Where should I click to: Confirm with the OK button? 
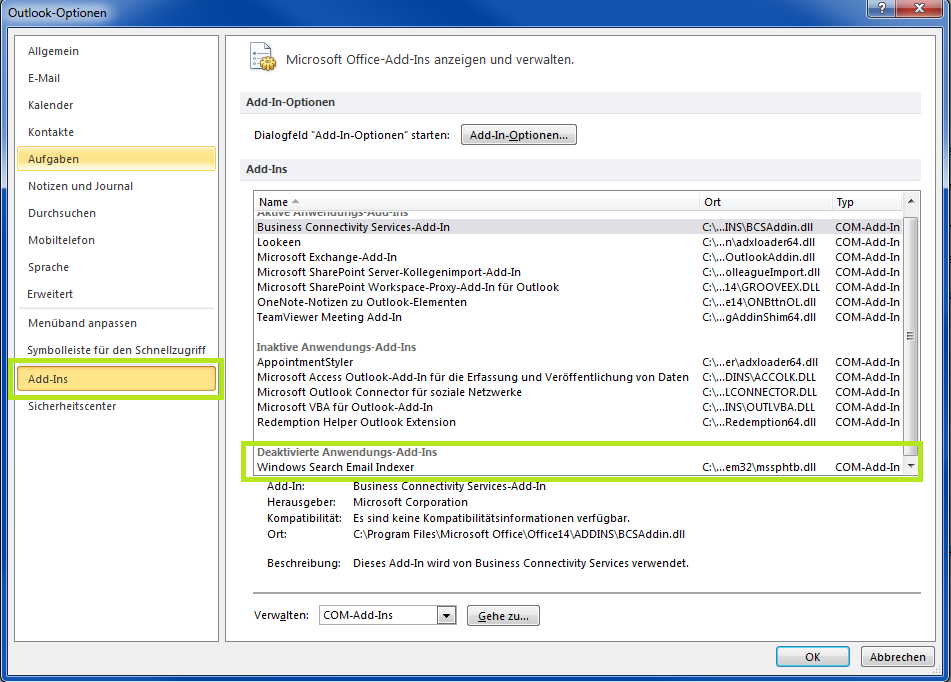813,657
